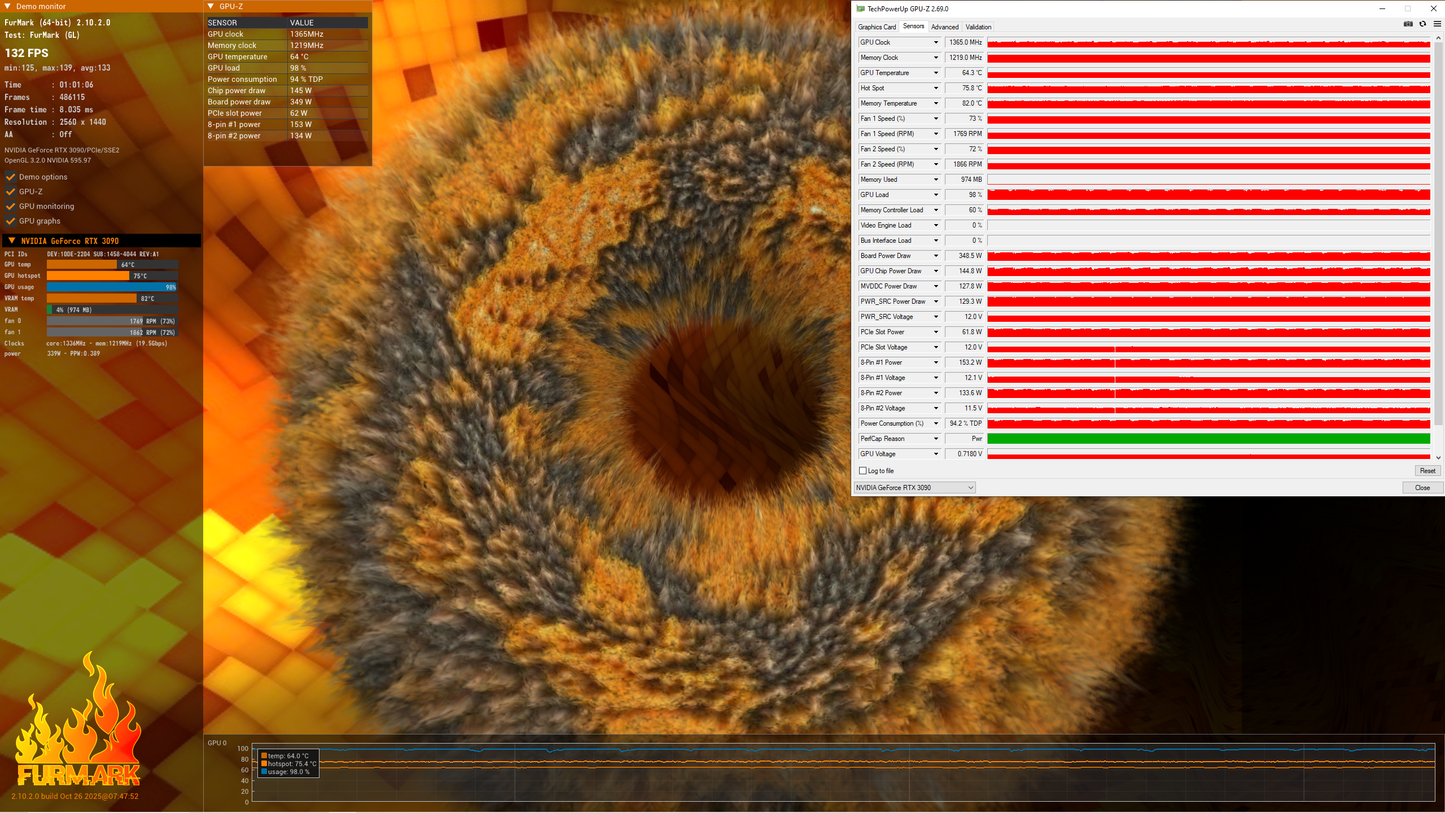
Task: Collapse the NVIDIA GeForce RTX 3090 section
Action: pos(12,241)
